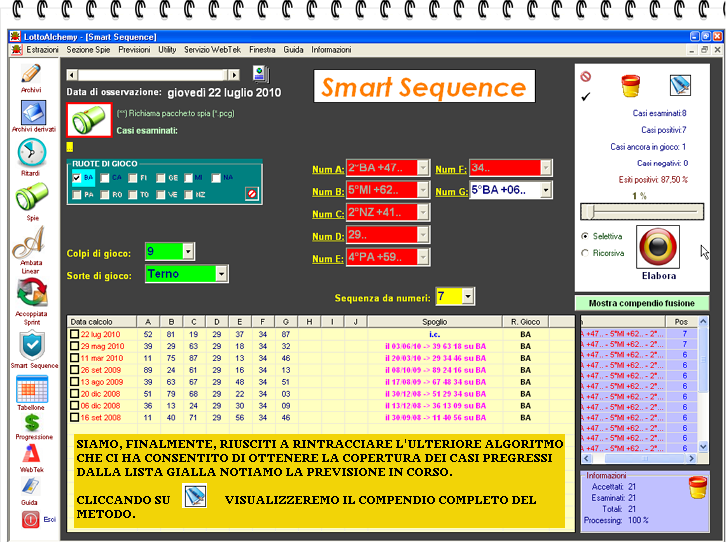Click the bucket icon in the Informazioni panel
This screenshot has height=542, width=726.
coord(698,487)
